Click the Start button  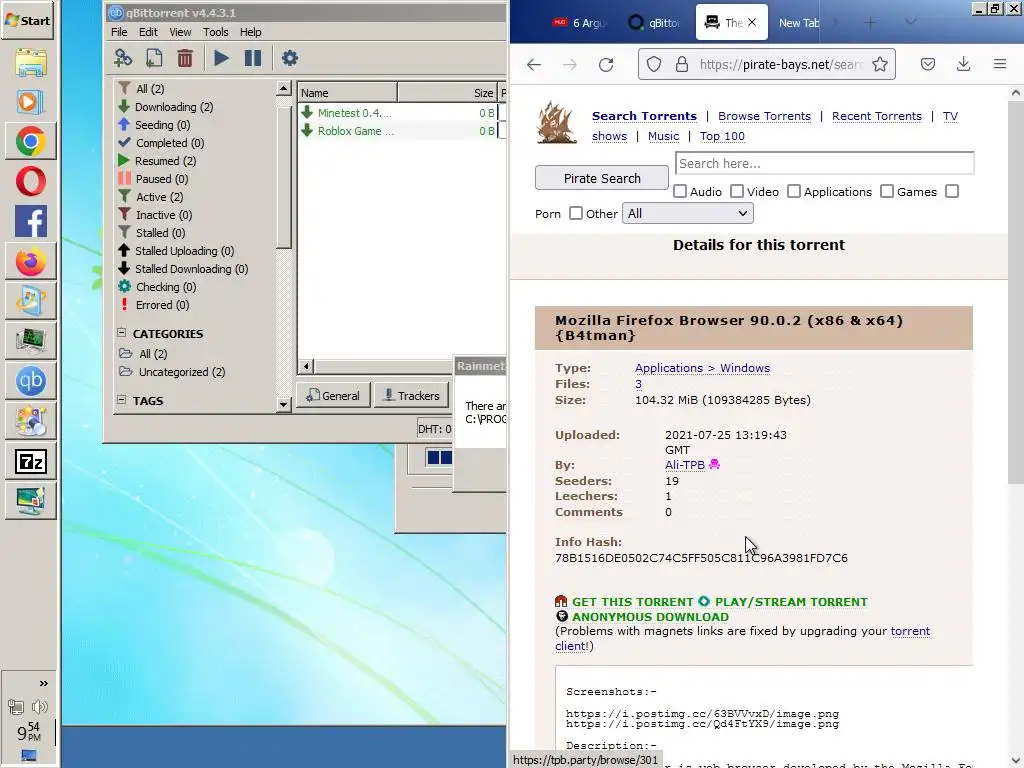coord(28,20)
